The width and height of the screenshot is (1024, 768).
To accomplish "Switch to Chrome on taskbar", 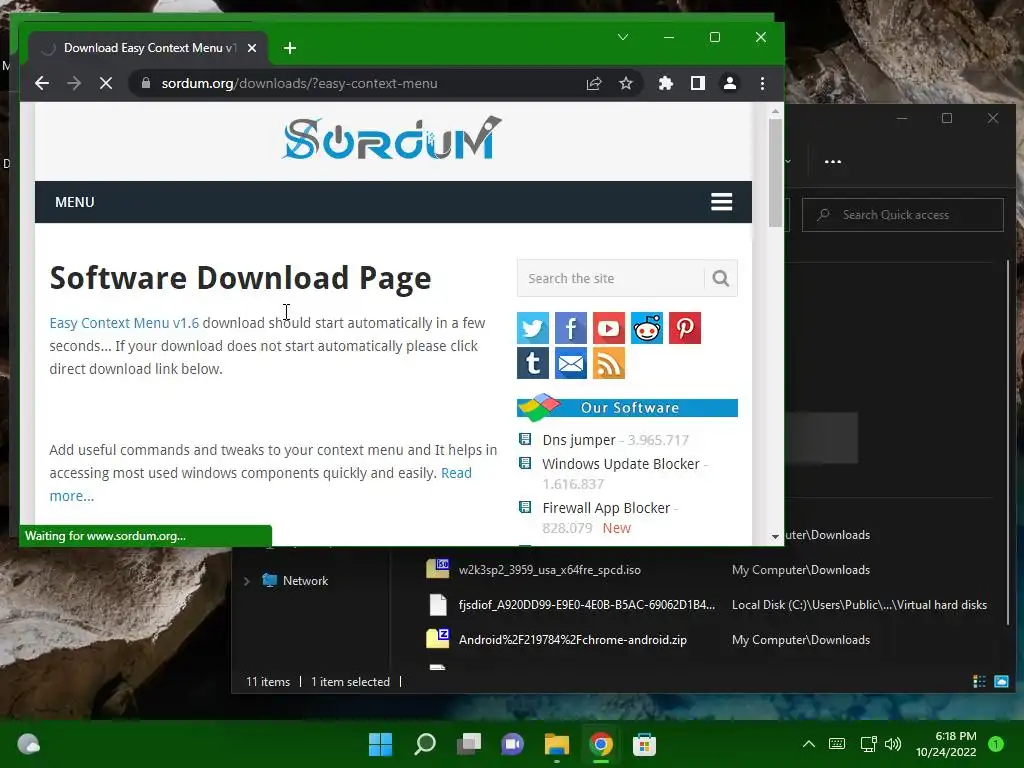I will click(x=601, y=744).
